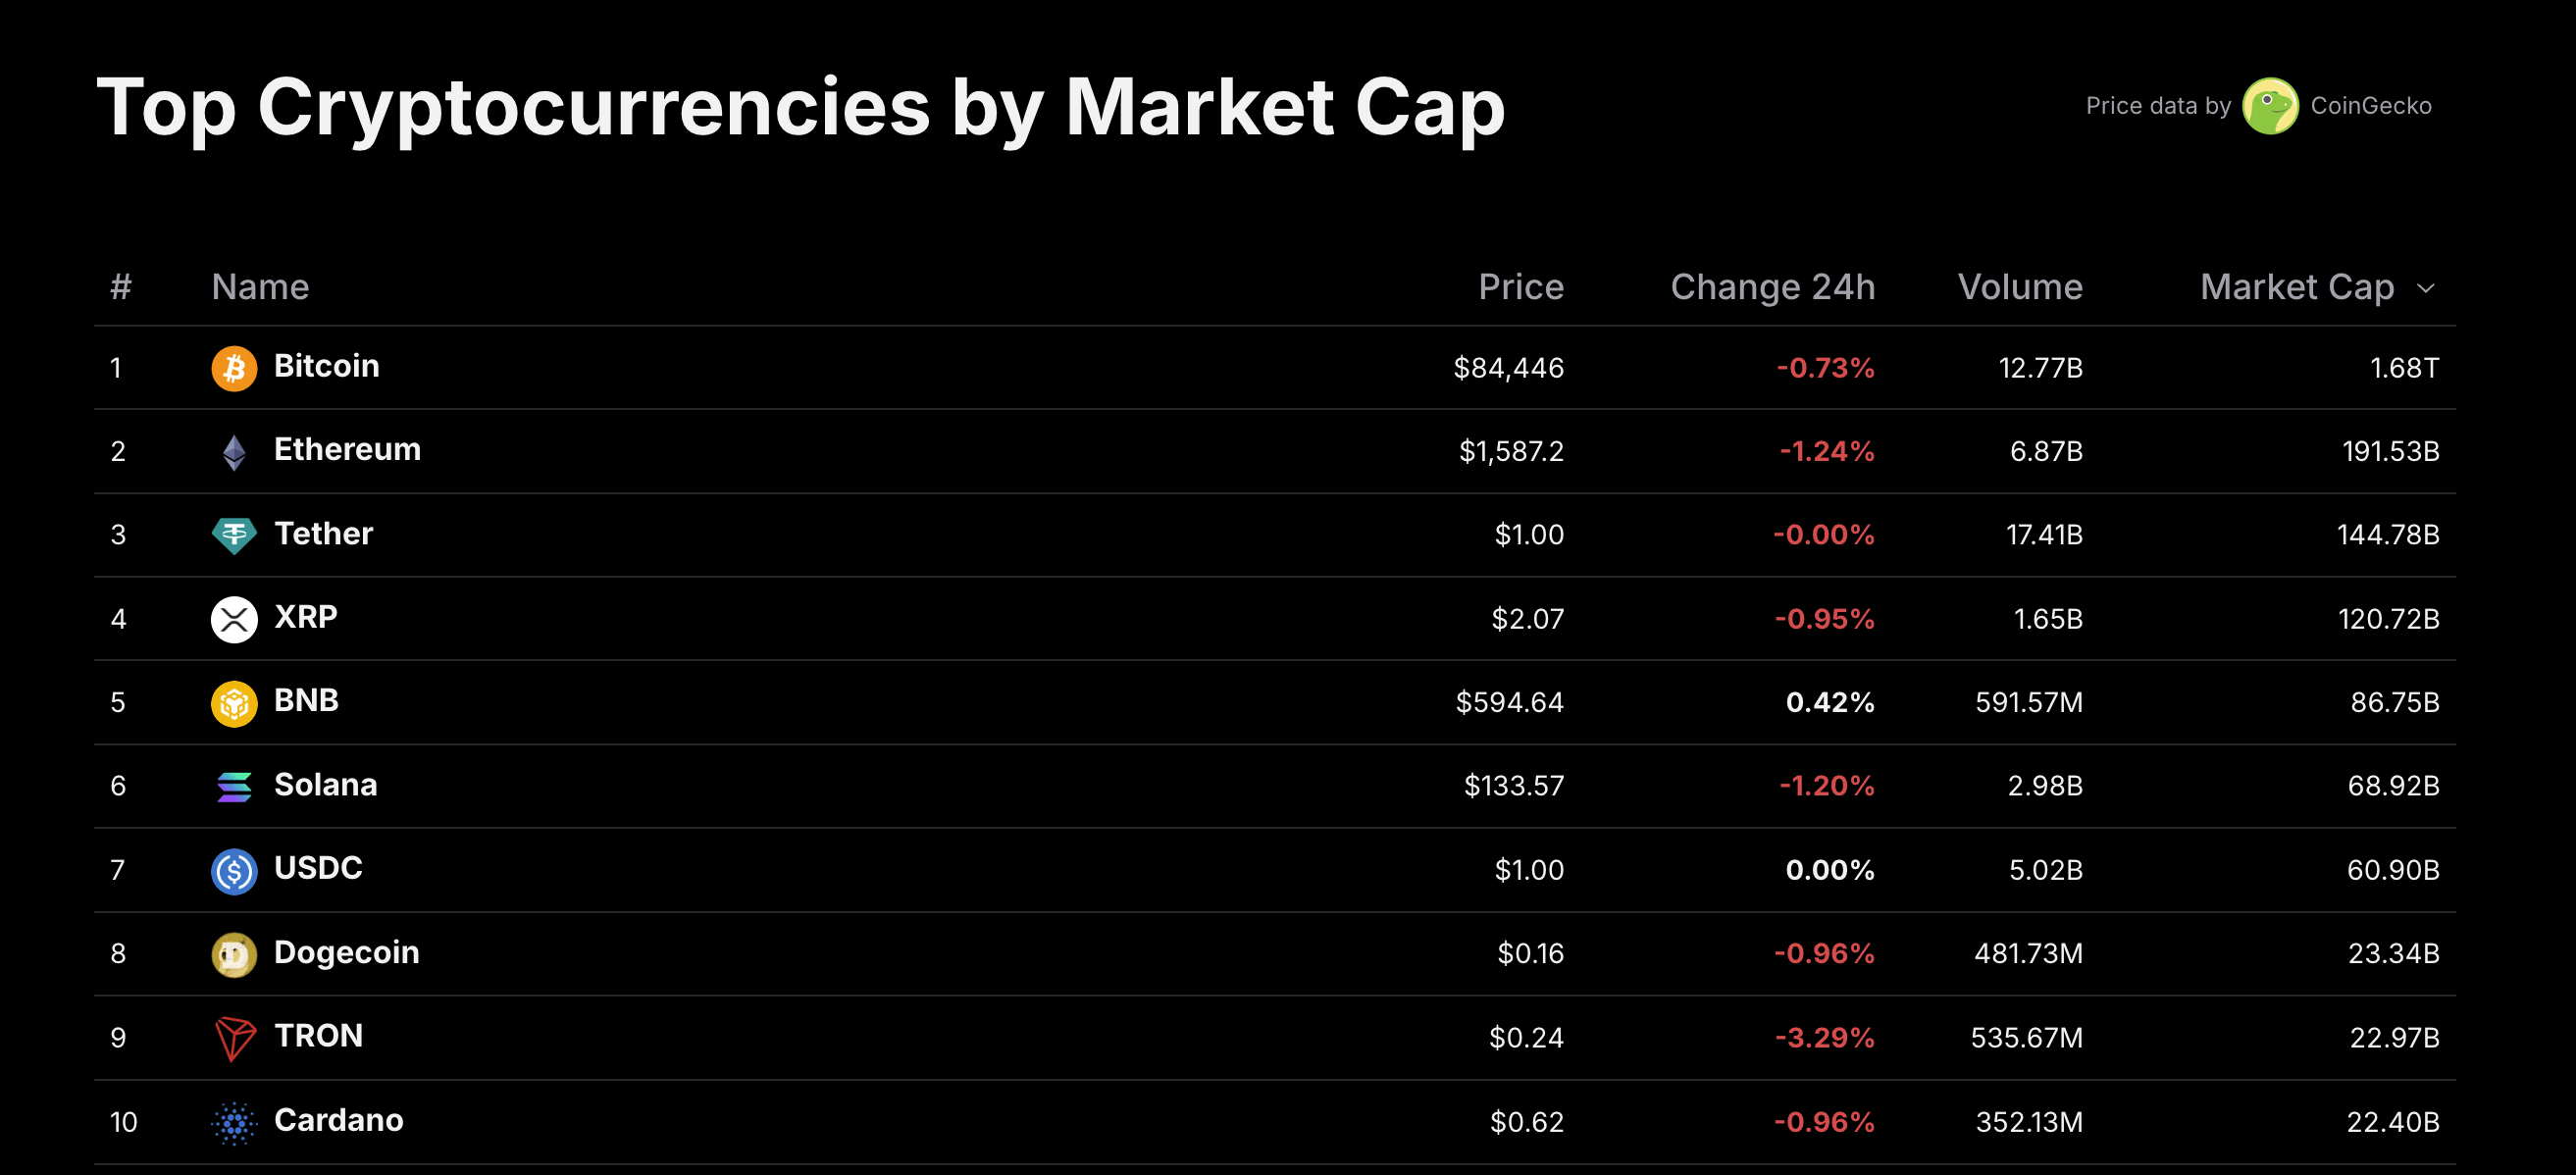Open the Bitcoin name link
The image size is (2576, 1175).
326,366
